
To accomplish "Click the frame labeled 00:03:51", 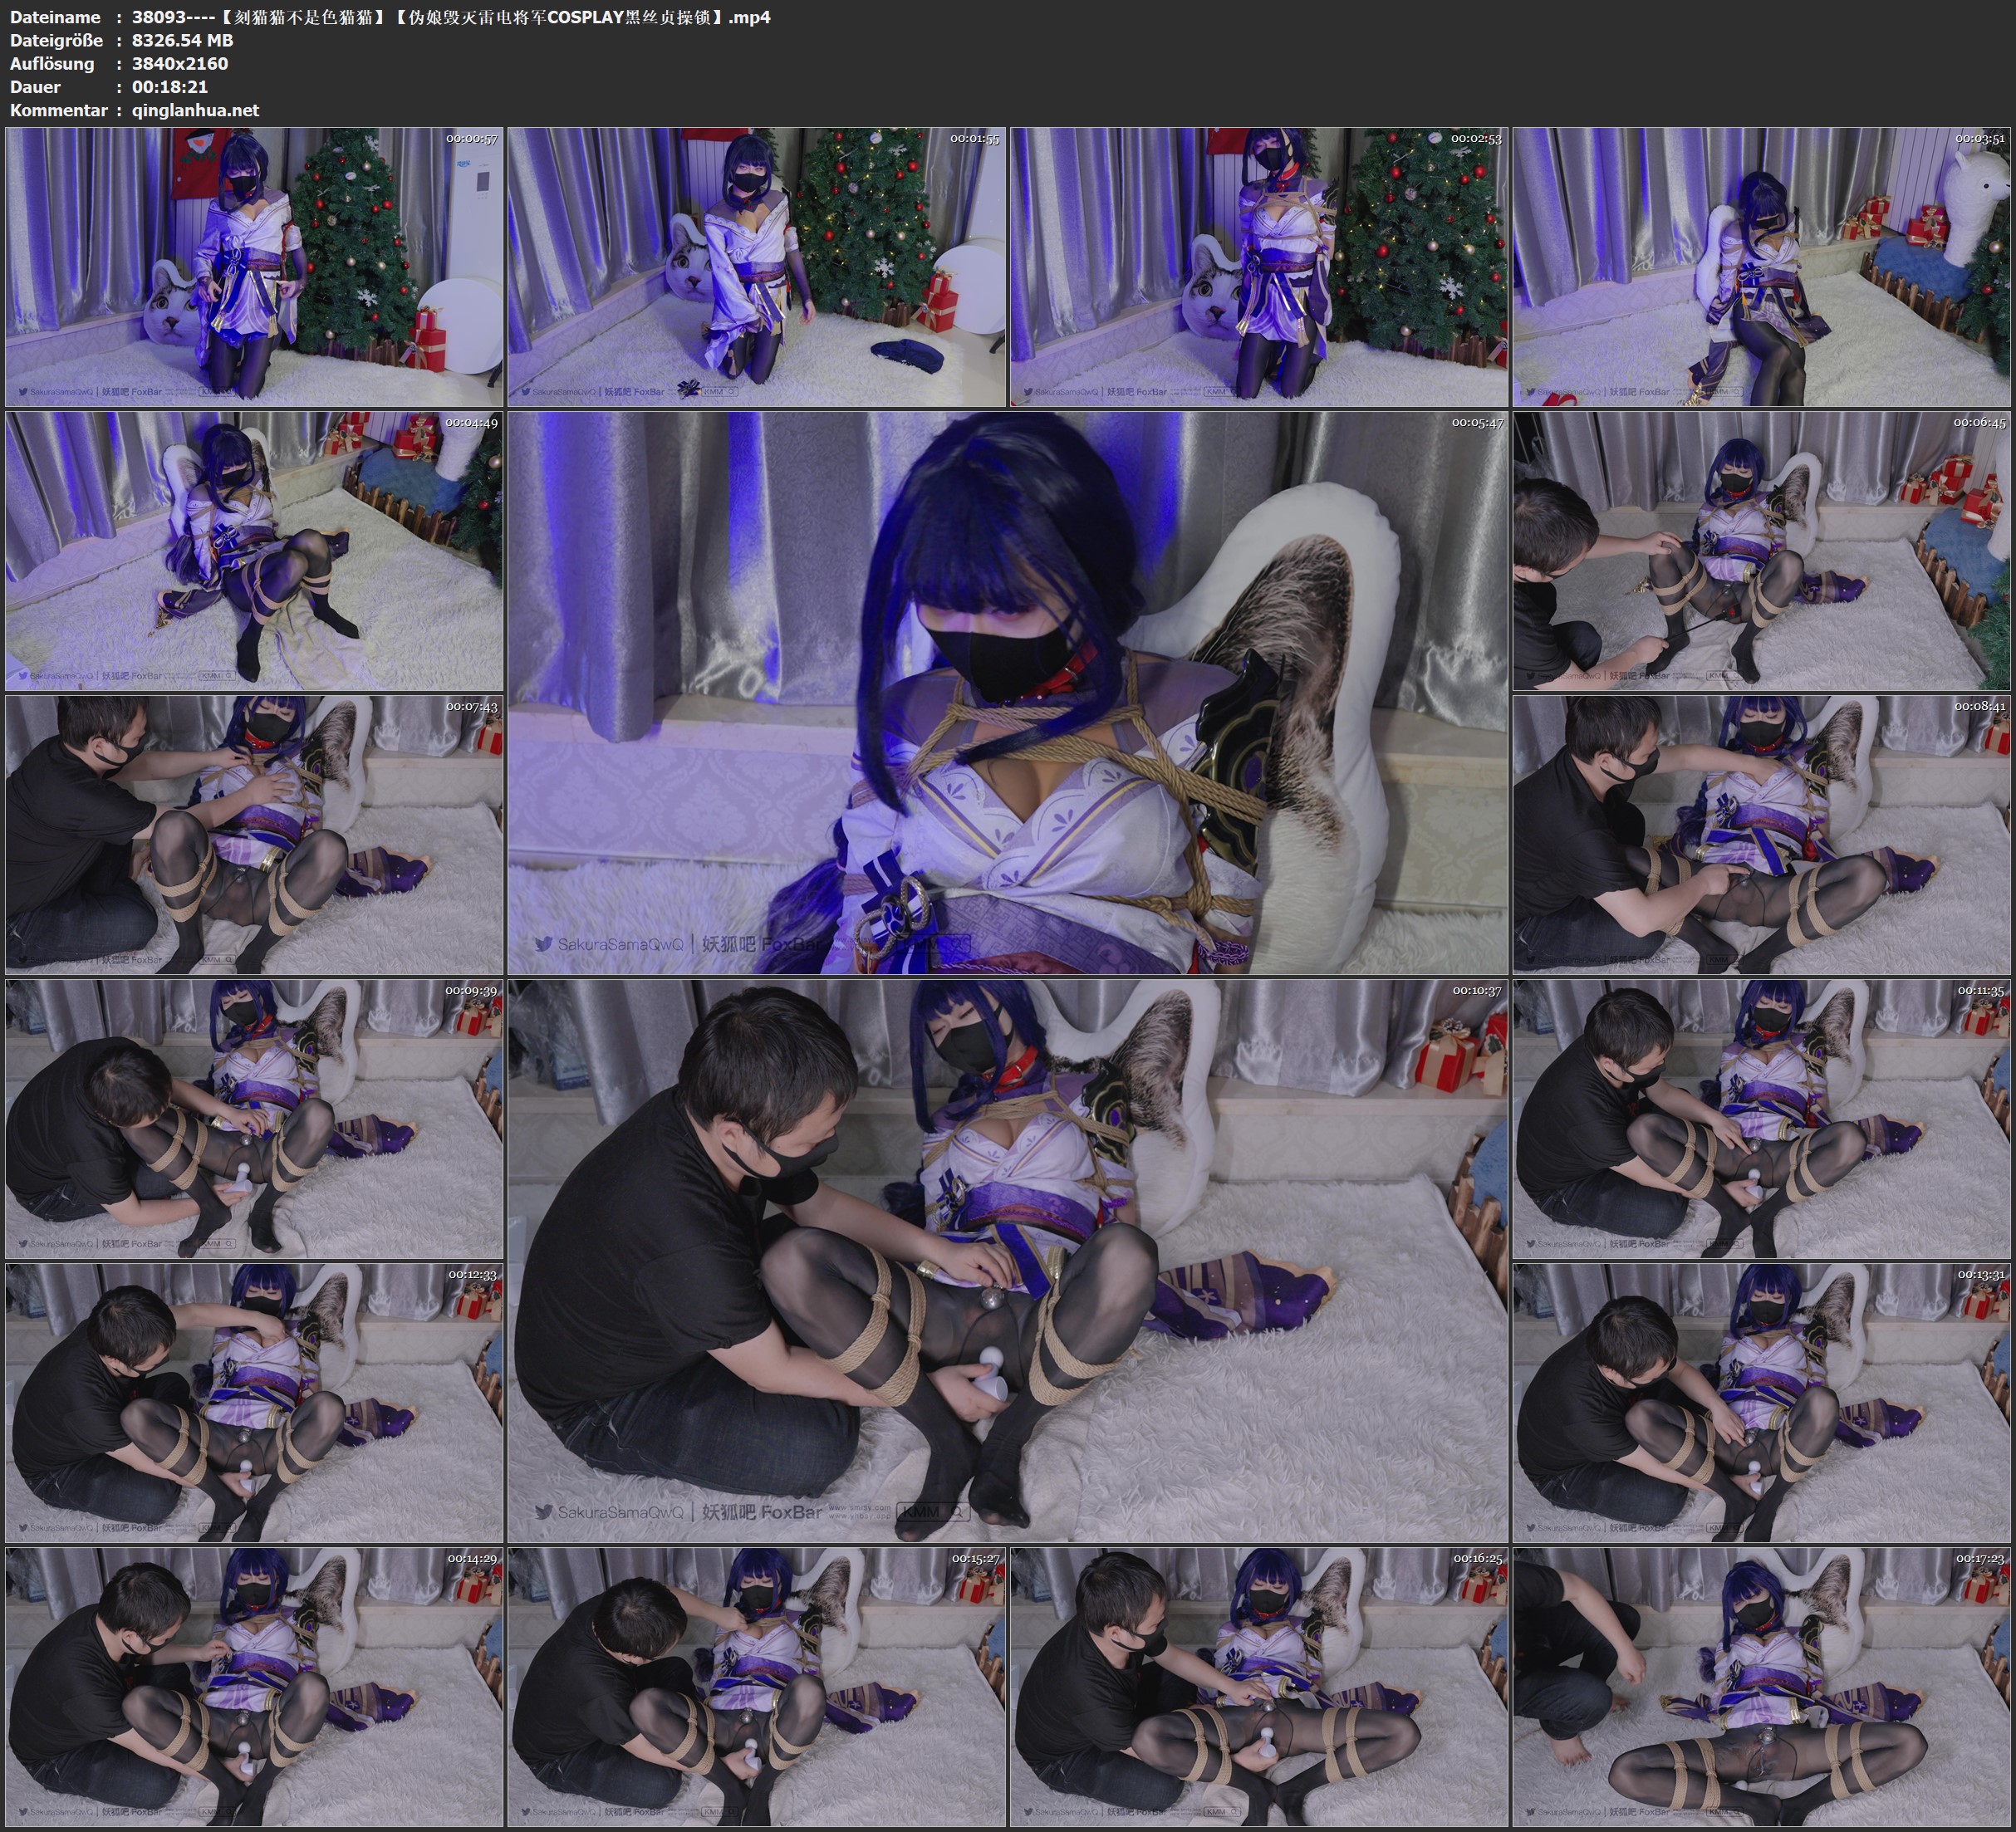I will 1762,267.
